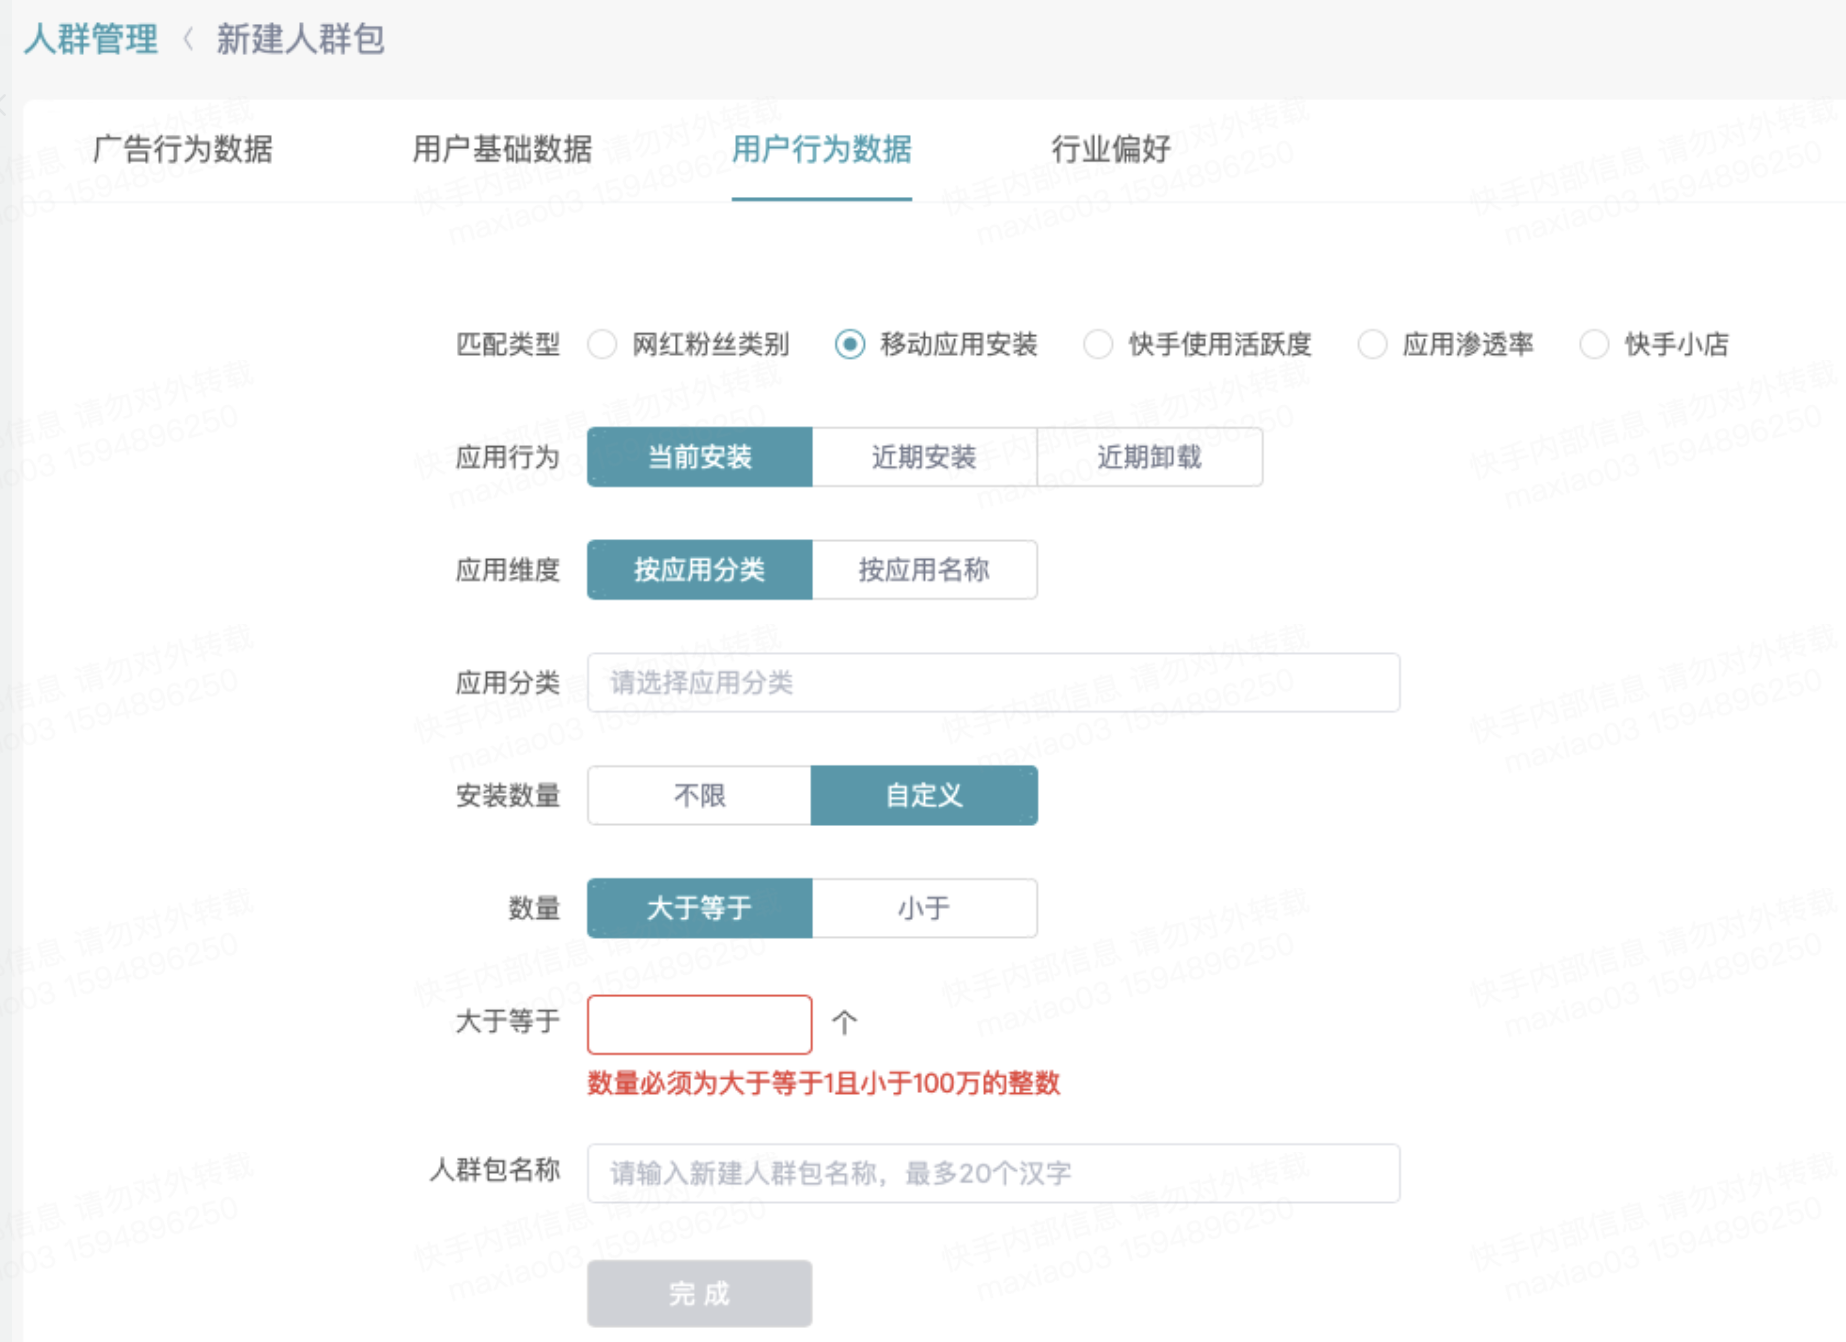
Task: Pick 大于等于 quantity comparison
Action: click(x=699, y=908)
